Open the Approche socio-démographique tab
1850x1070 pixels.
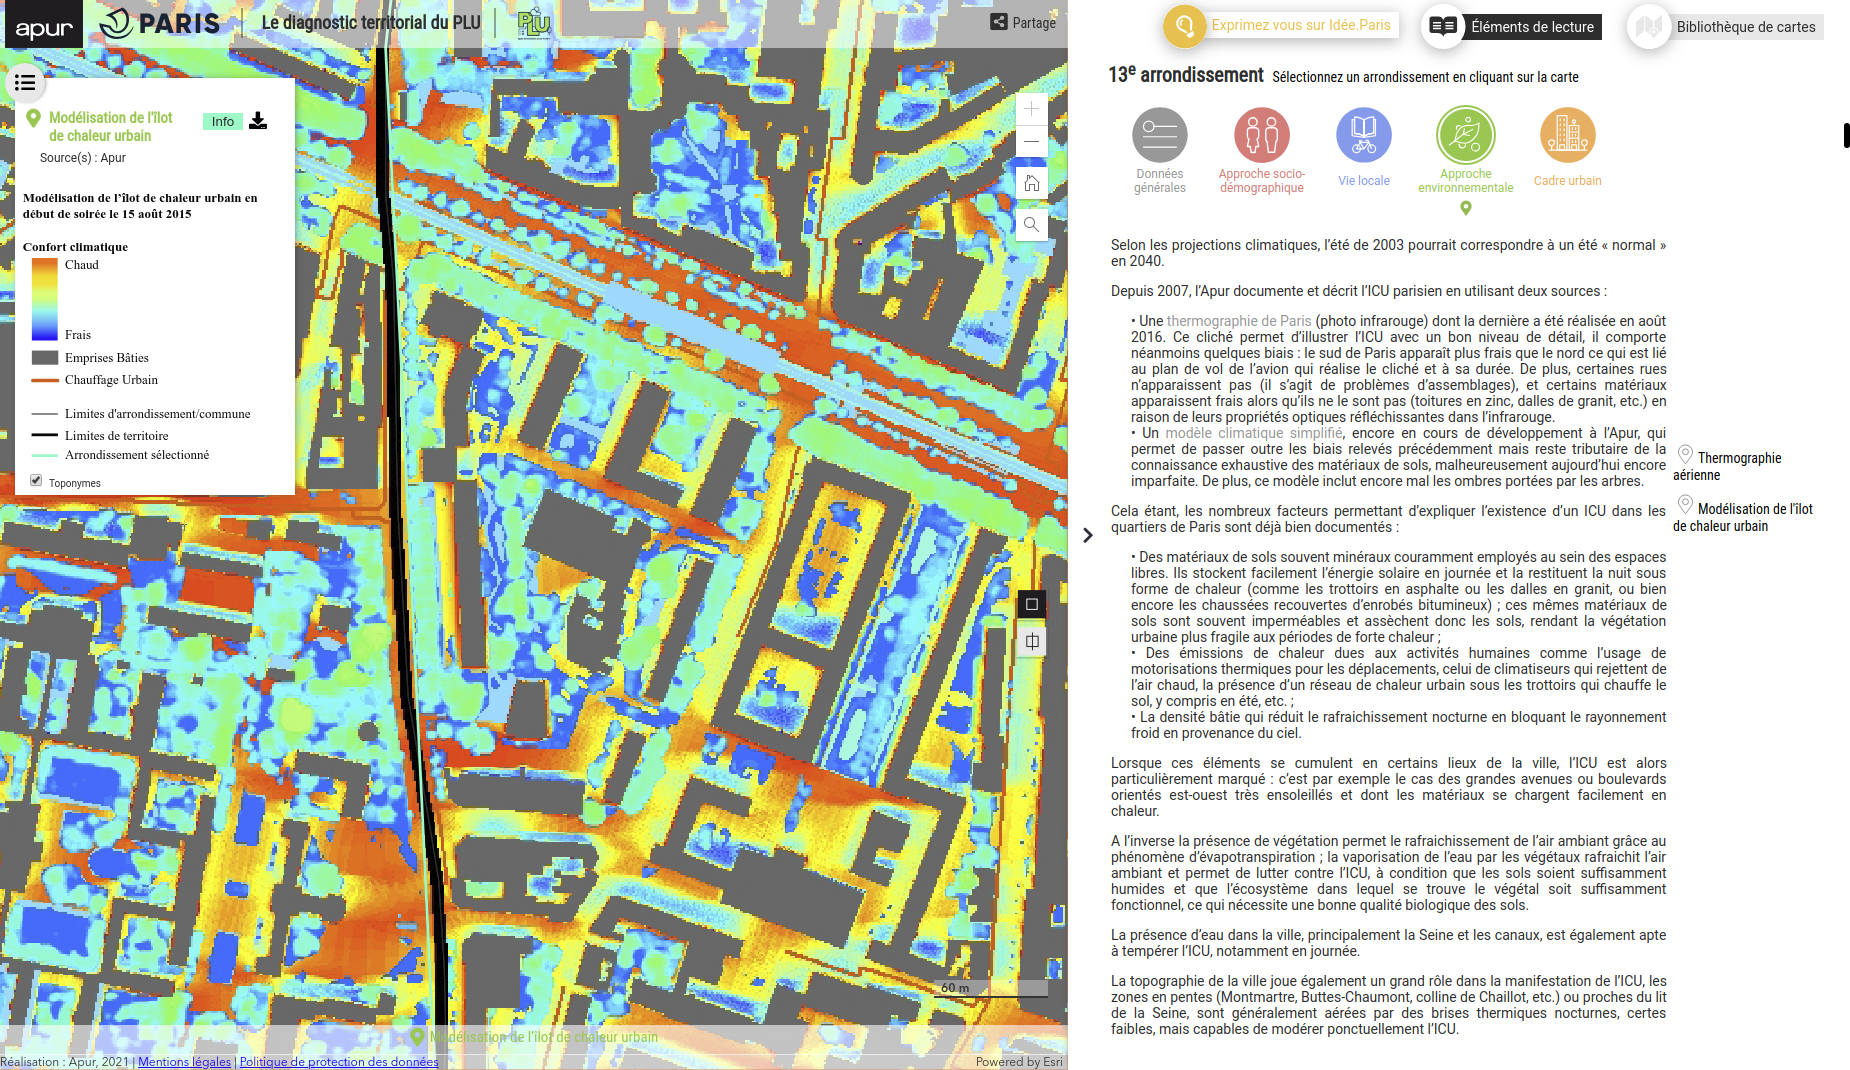pyautogui.click(x=1261, y=136)
